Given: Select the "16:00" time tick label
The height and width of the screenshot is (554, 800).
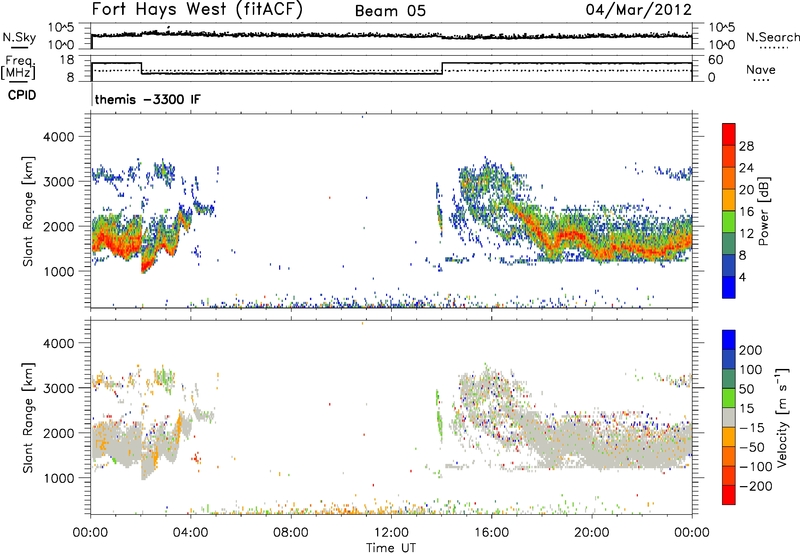Looking at the screenshot, I should [491, 533].
